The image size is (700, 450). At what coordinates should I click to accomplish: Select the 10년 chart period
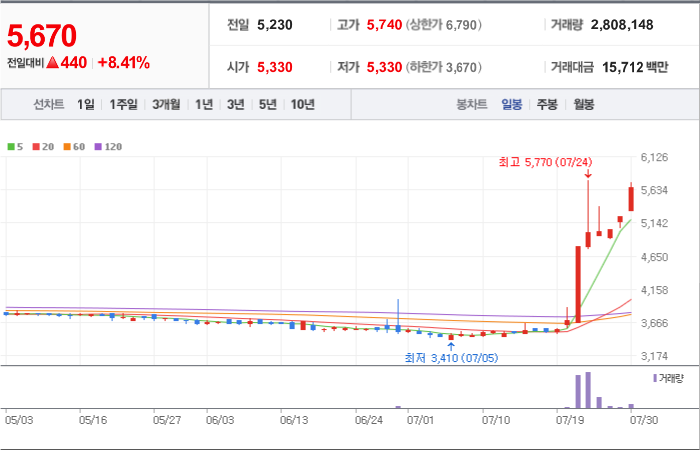303,104
